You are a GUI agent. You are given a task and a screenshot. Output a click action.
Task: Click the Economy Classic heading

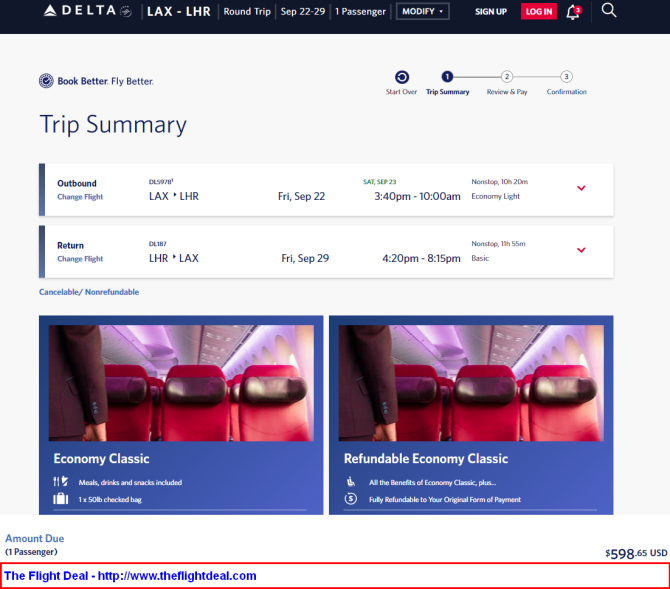[x=101, y=459]
